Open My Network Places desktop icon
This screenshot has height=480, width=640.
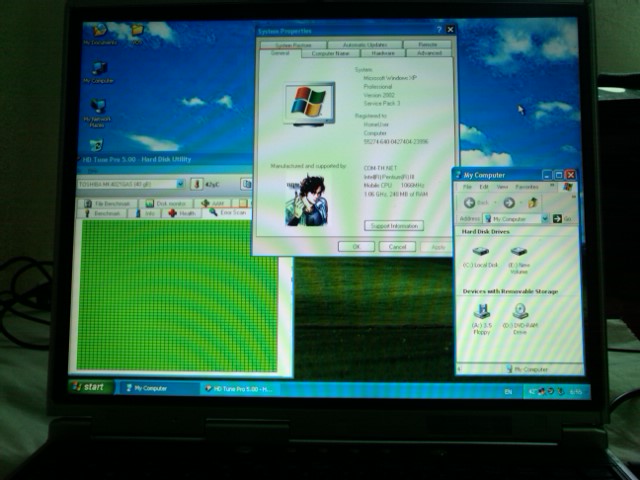pyautogui.click(x=98, y=108)
